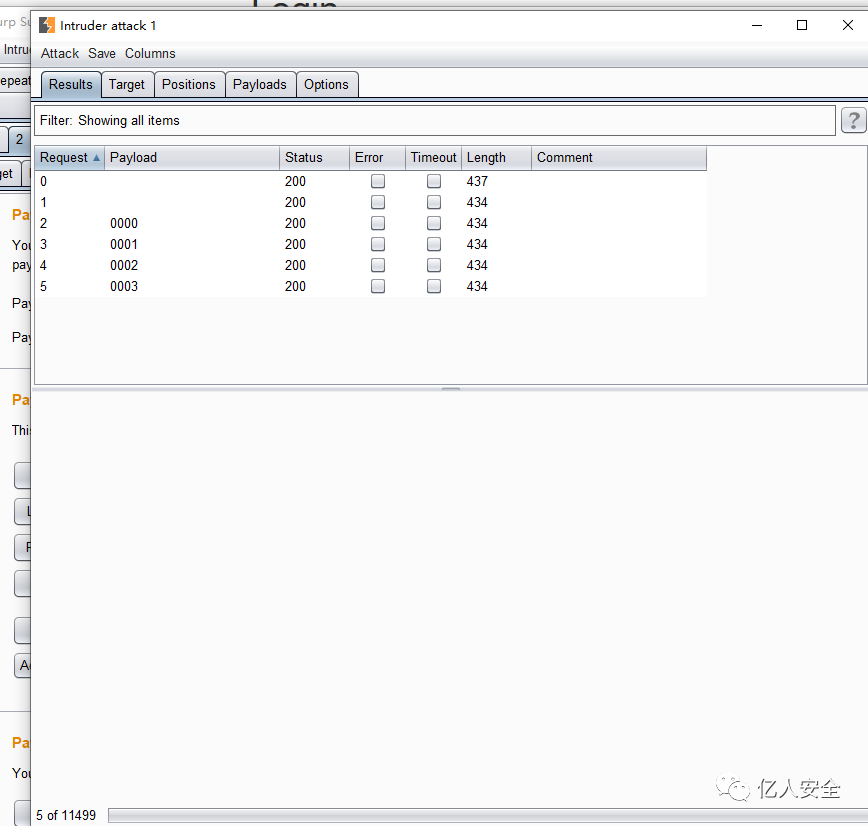Toggle Timeout checkbox for payload 0003
The height and width of the screenshot is (826, 868).
[434, 286]
